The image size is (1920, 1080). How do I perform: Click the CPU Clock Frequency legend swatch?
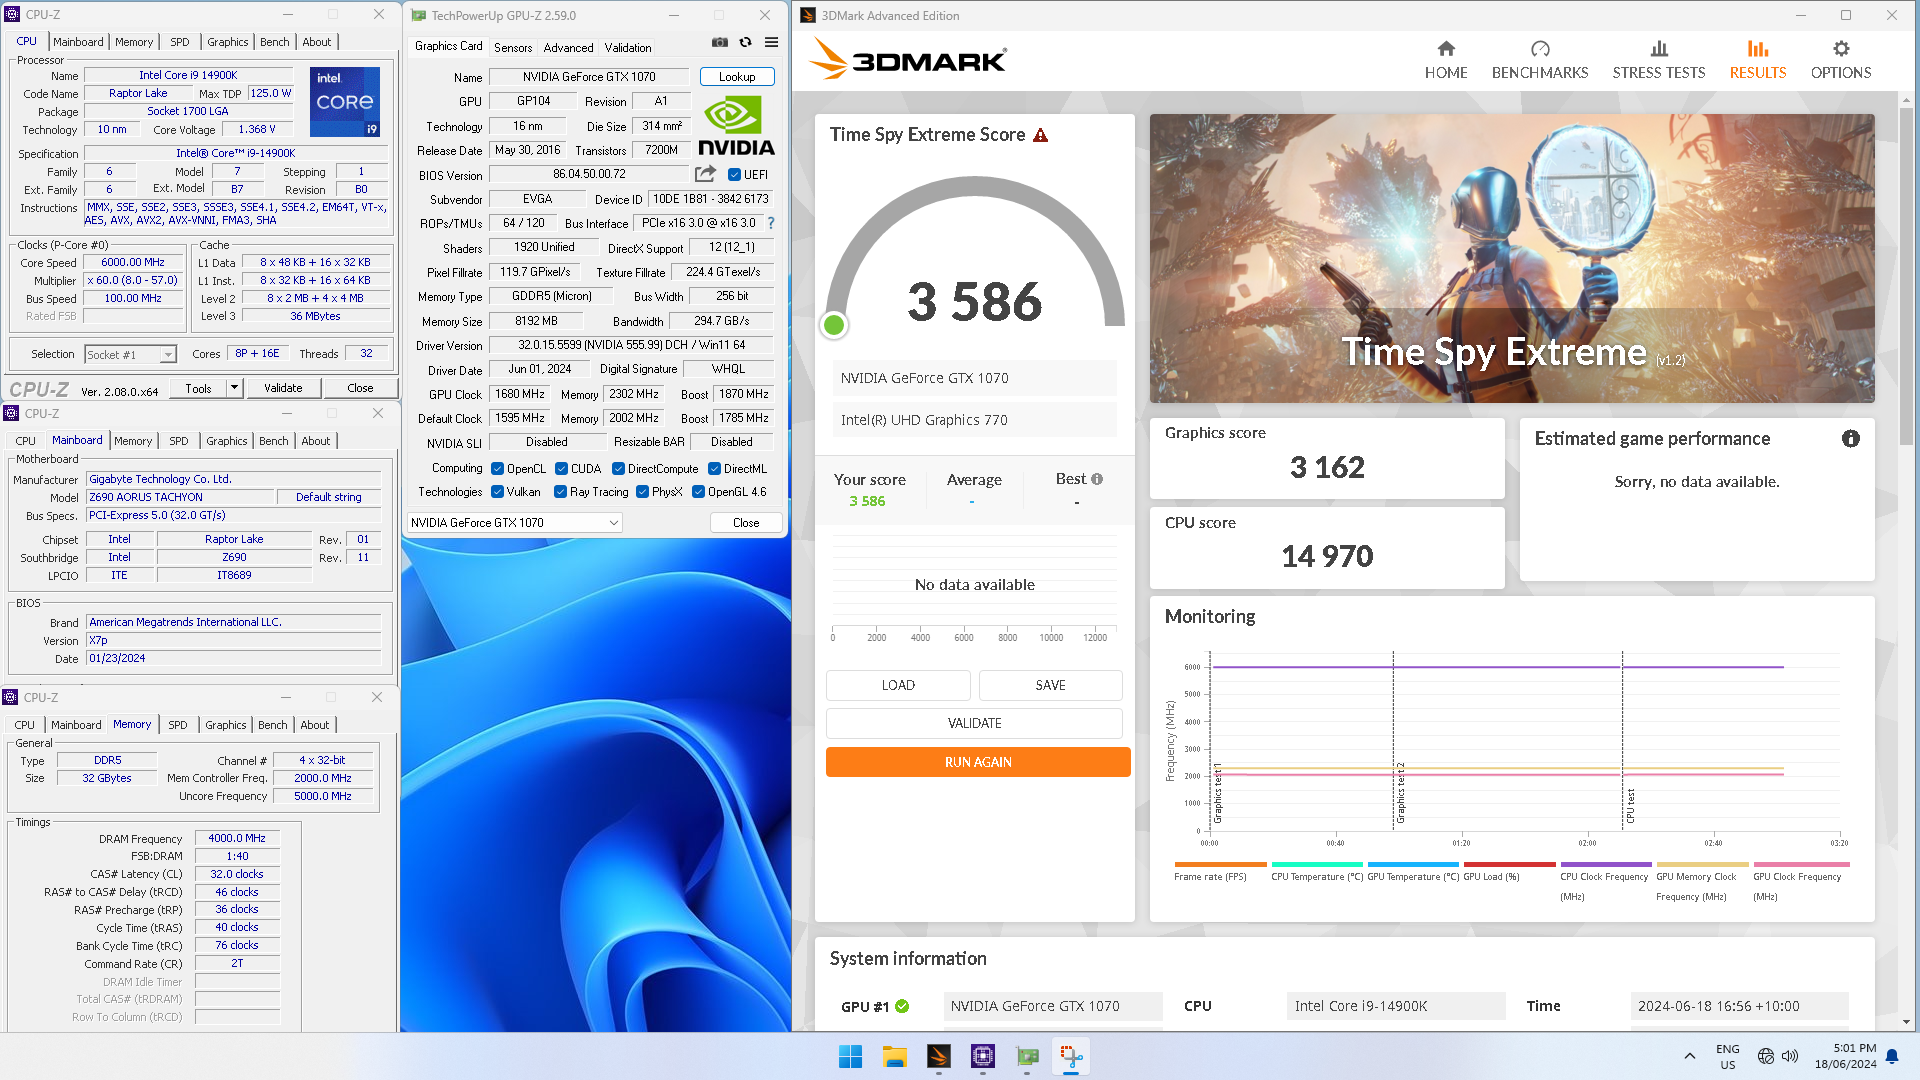[1605, 864]
